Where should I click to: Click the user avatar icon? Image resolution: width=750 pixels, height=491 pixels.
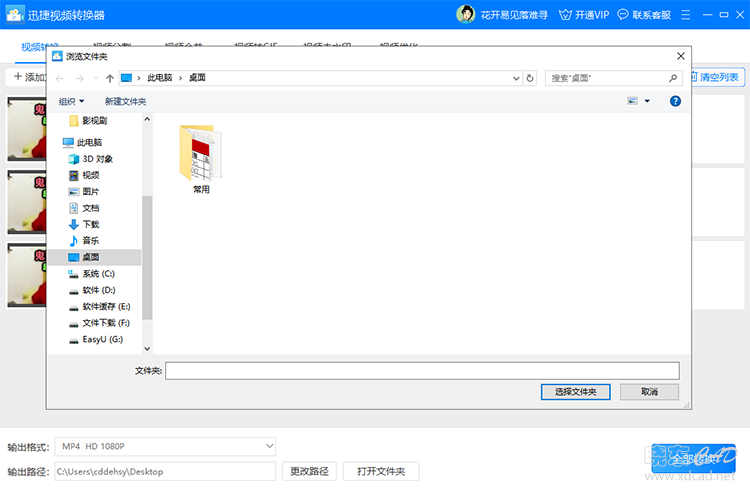tap(465, 14)
